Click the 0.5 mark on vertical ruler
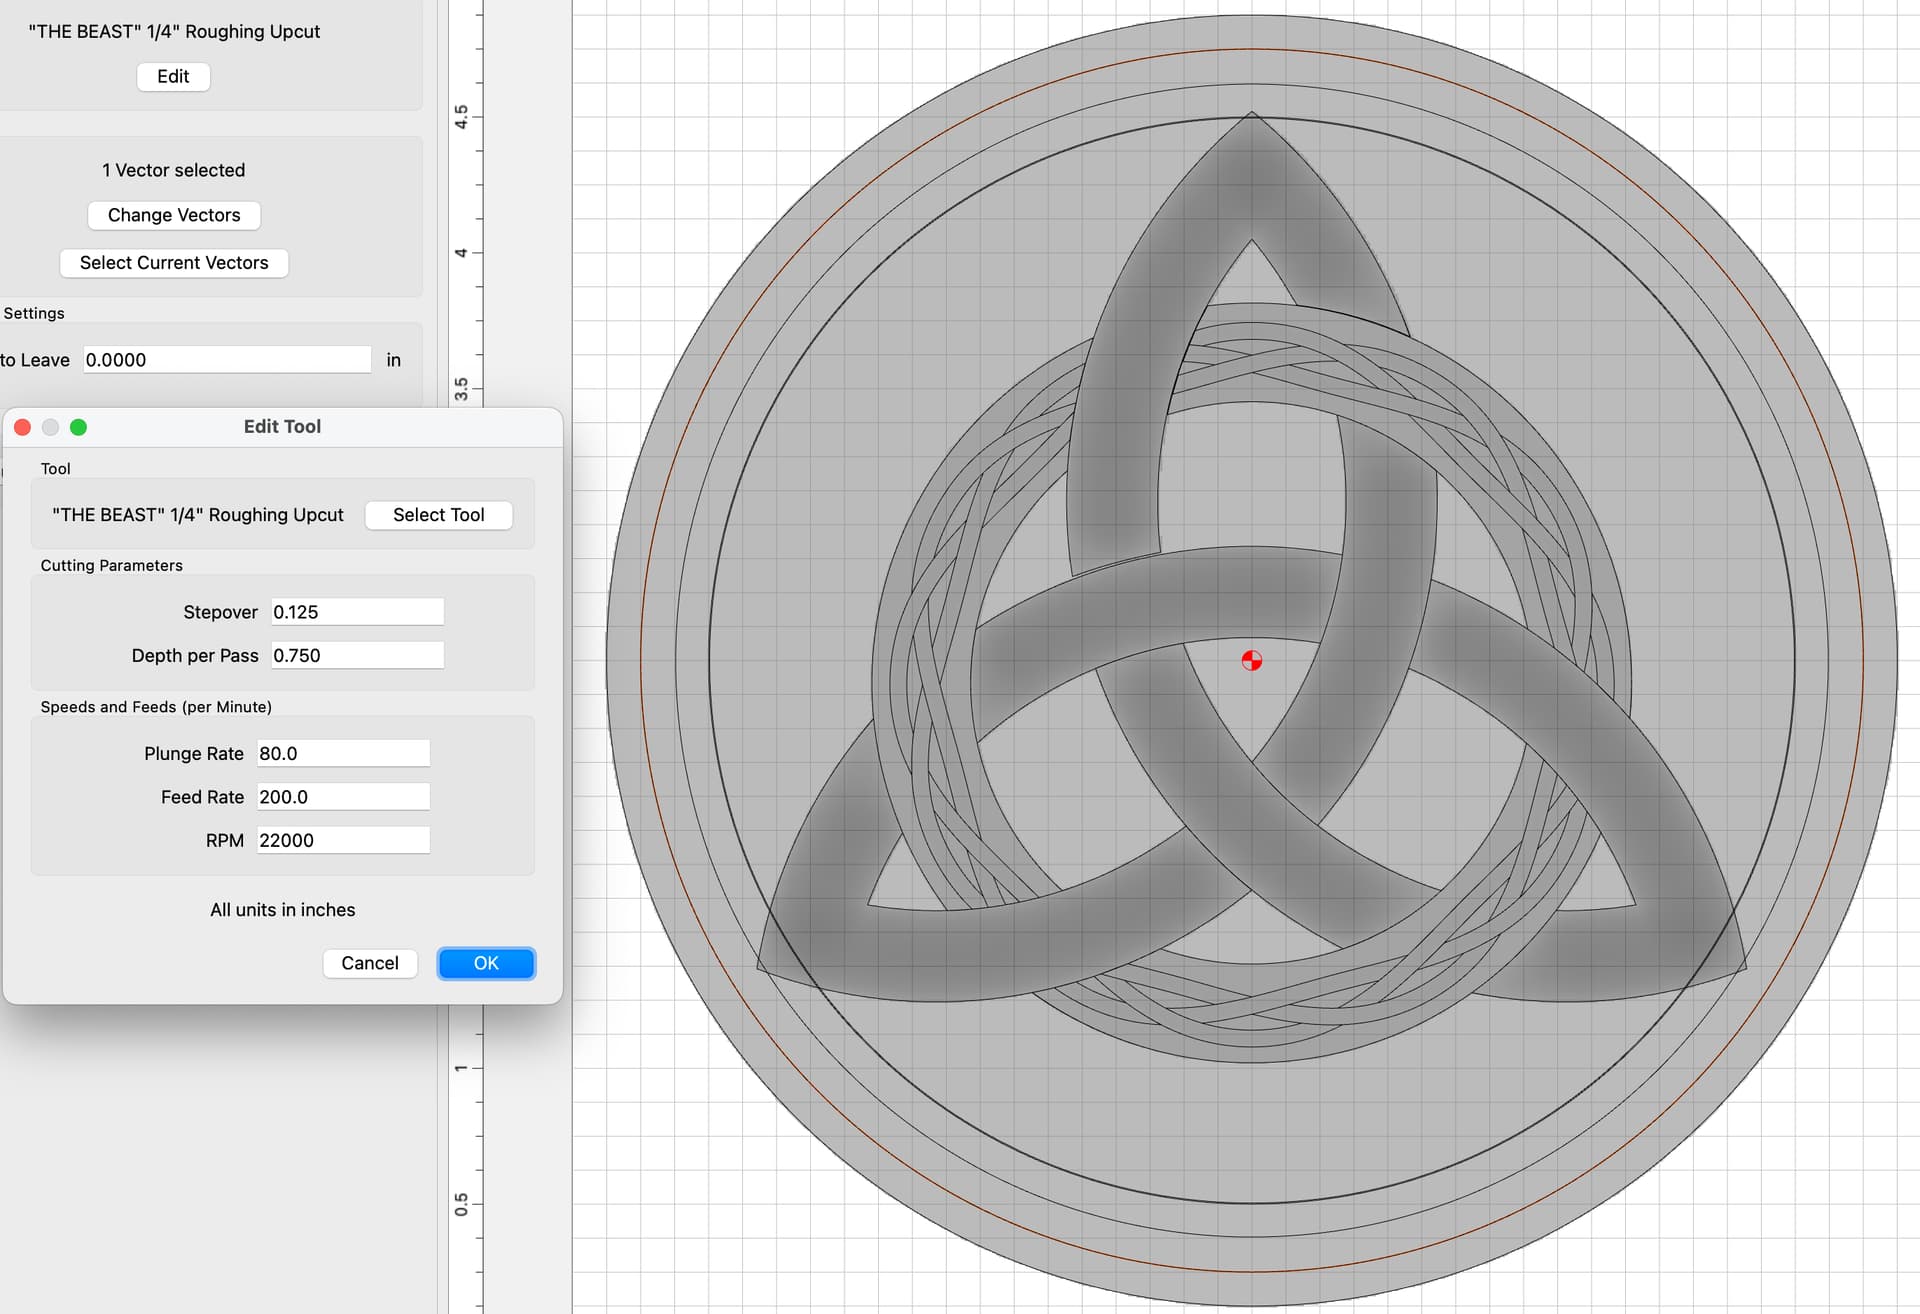 point(461,1205)
